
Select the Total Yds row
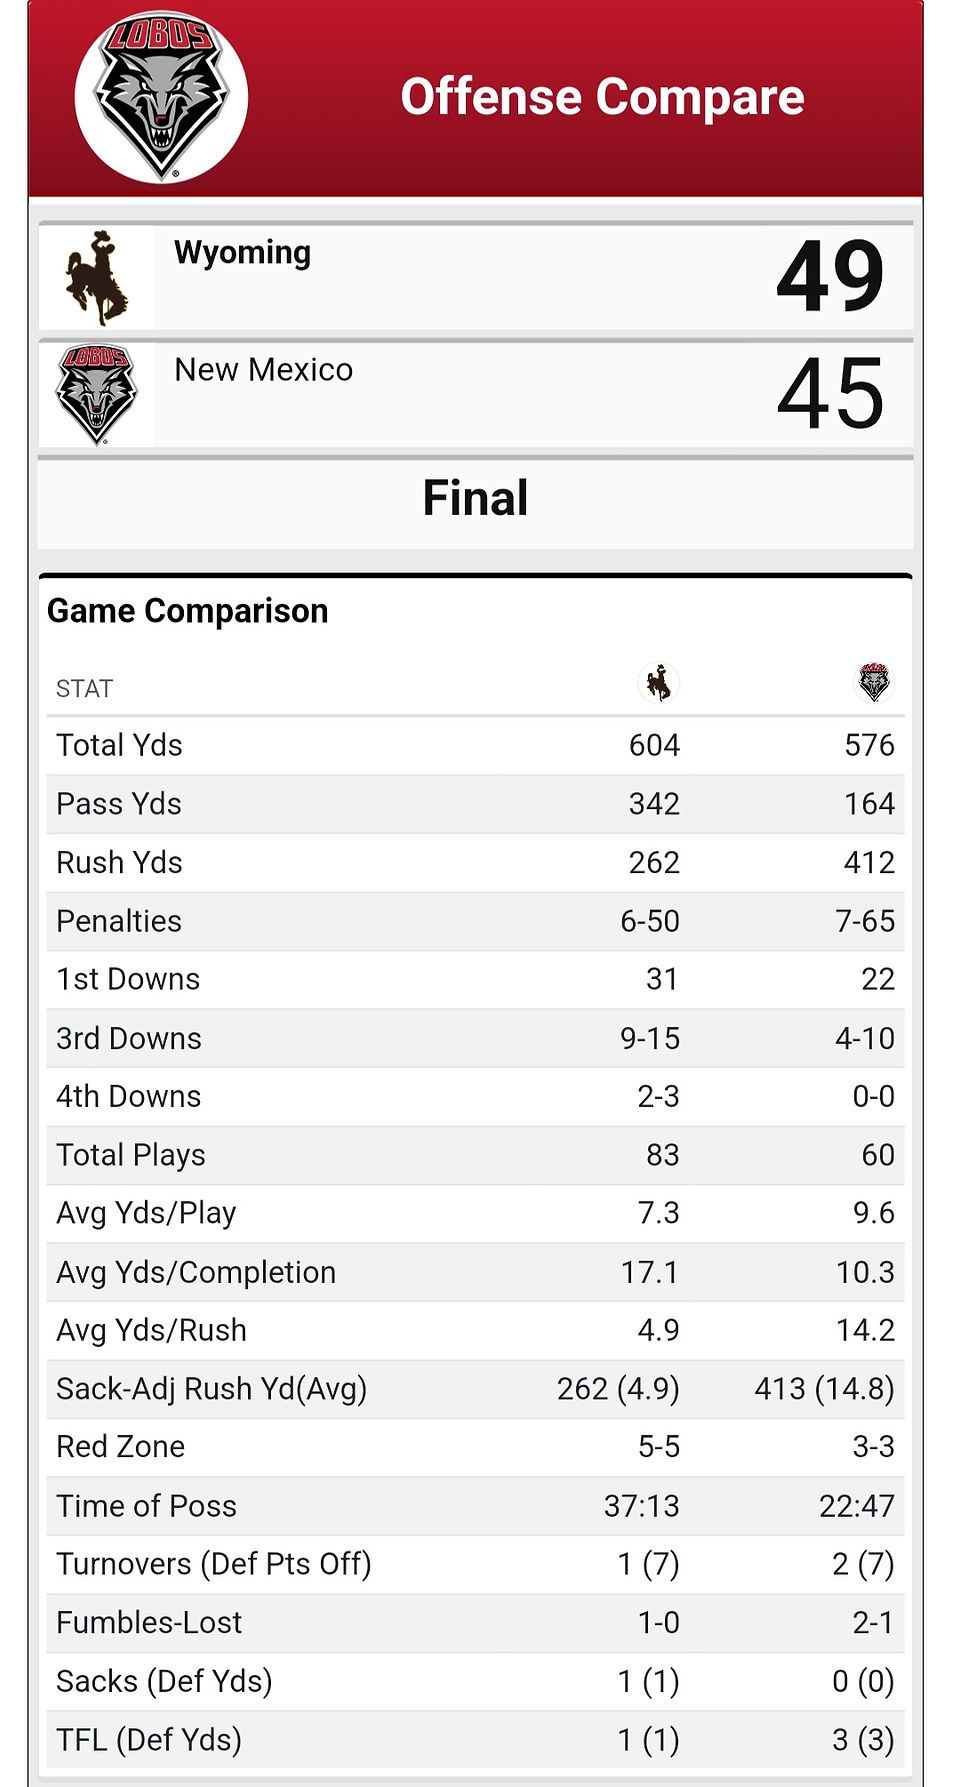coord(475,745)
